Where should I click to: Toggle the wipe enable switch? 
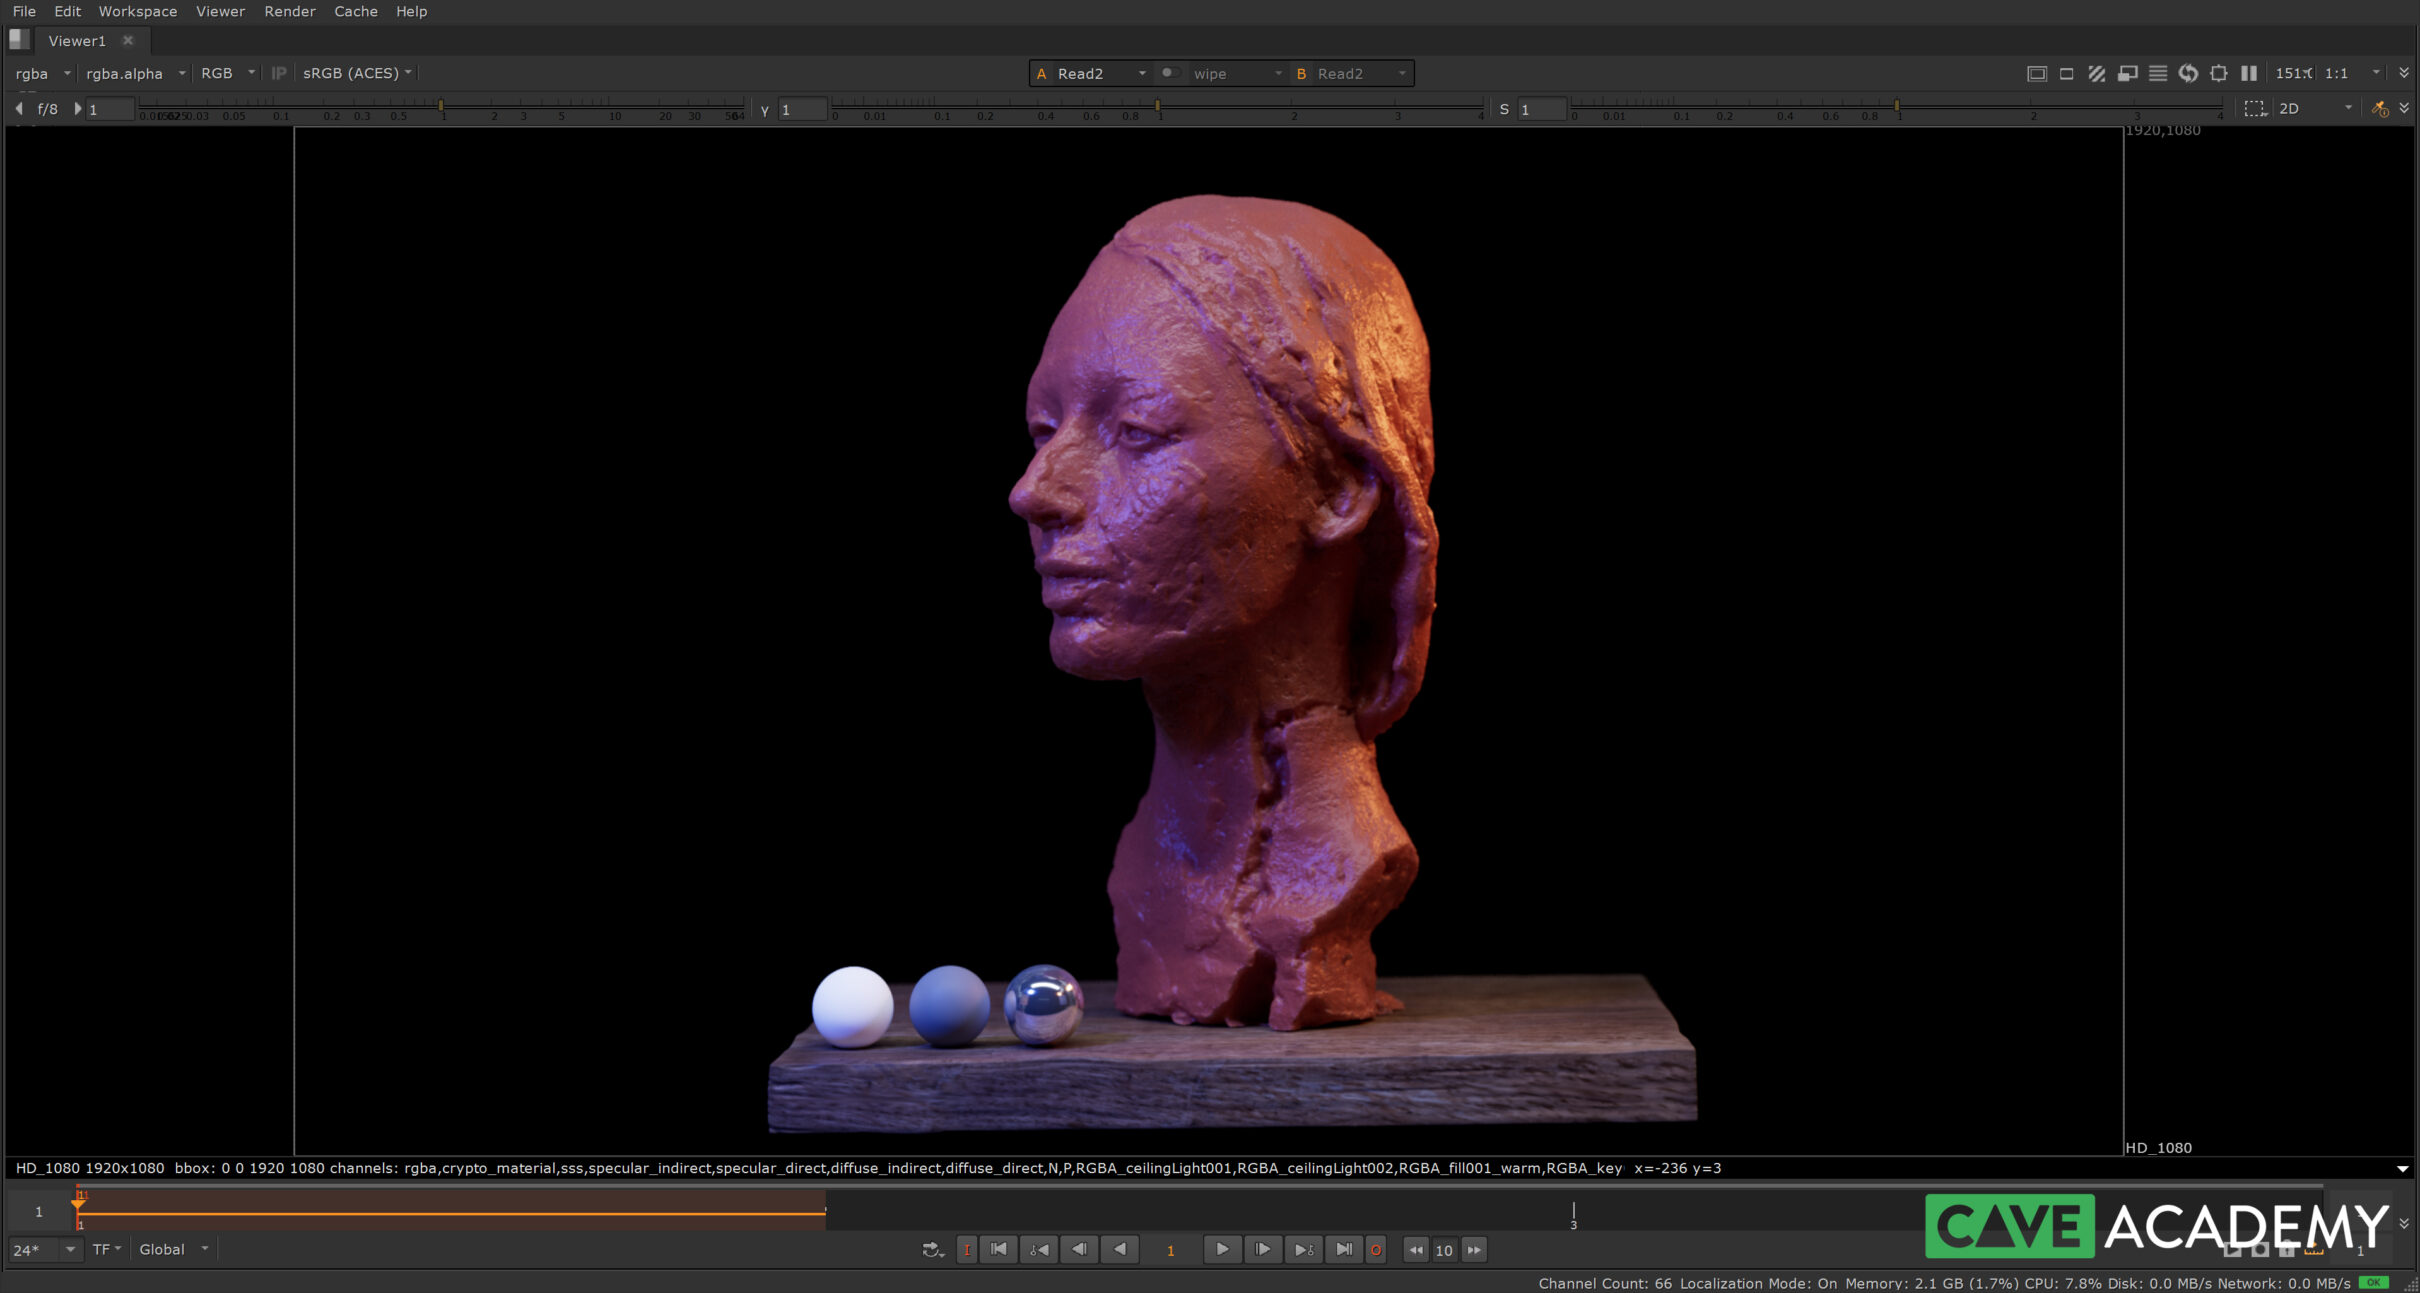pyautogui.click(x=1169, y=73)
